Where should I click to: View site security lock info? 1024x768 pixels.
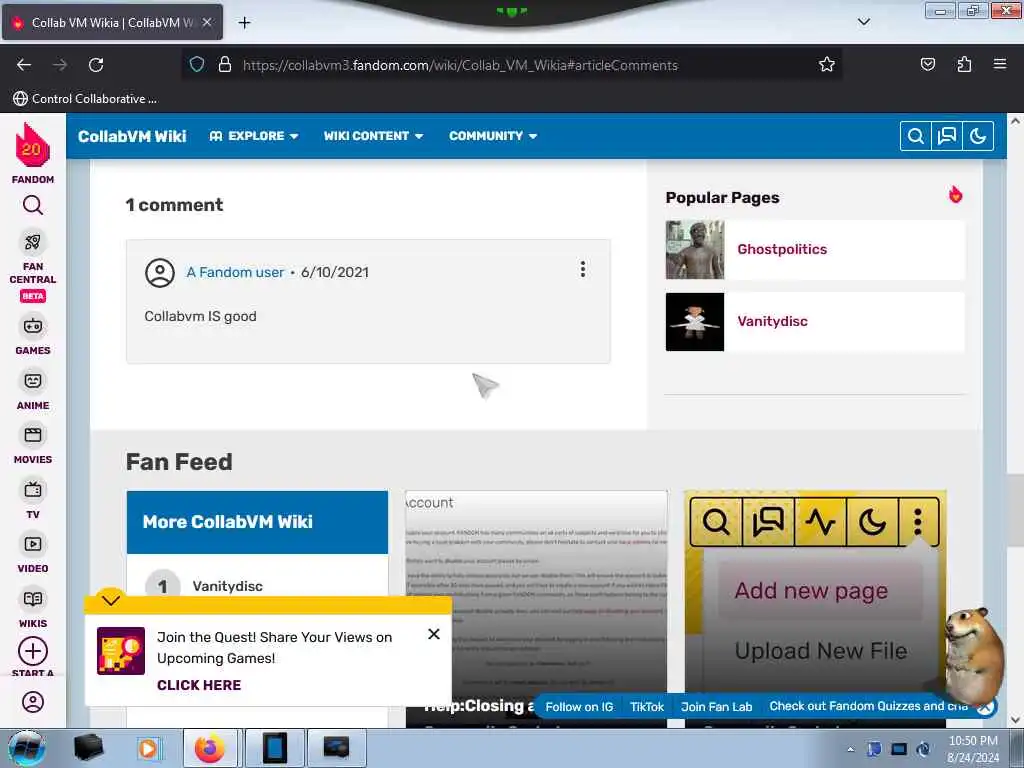click(x=225, y=65)
